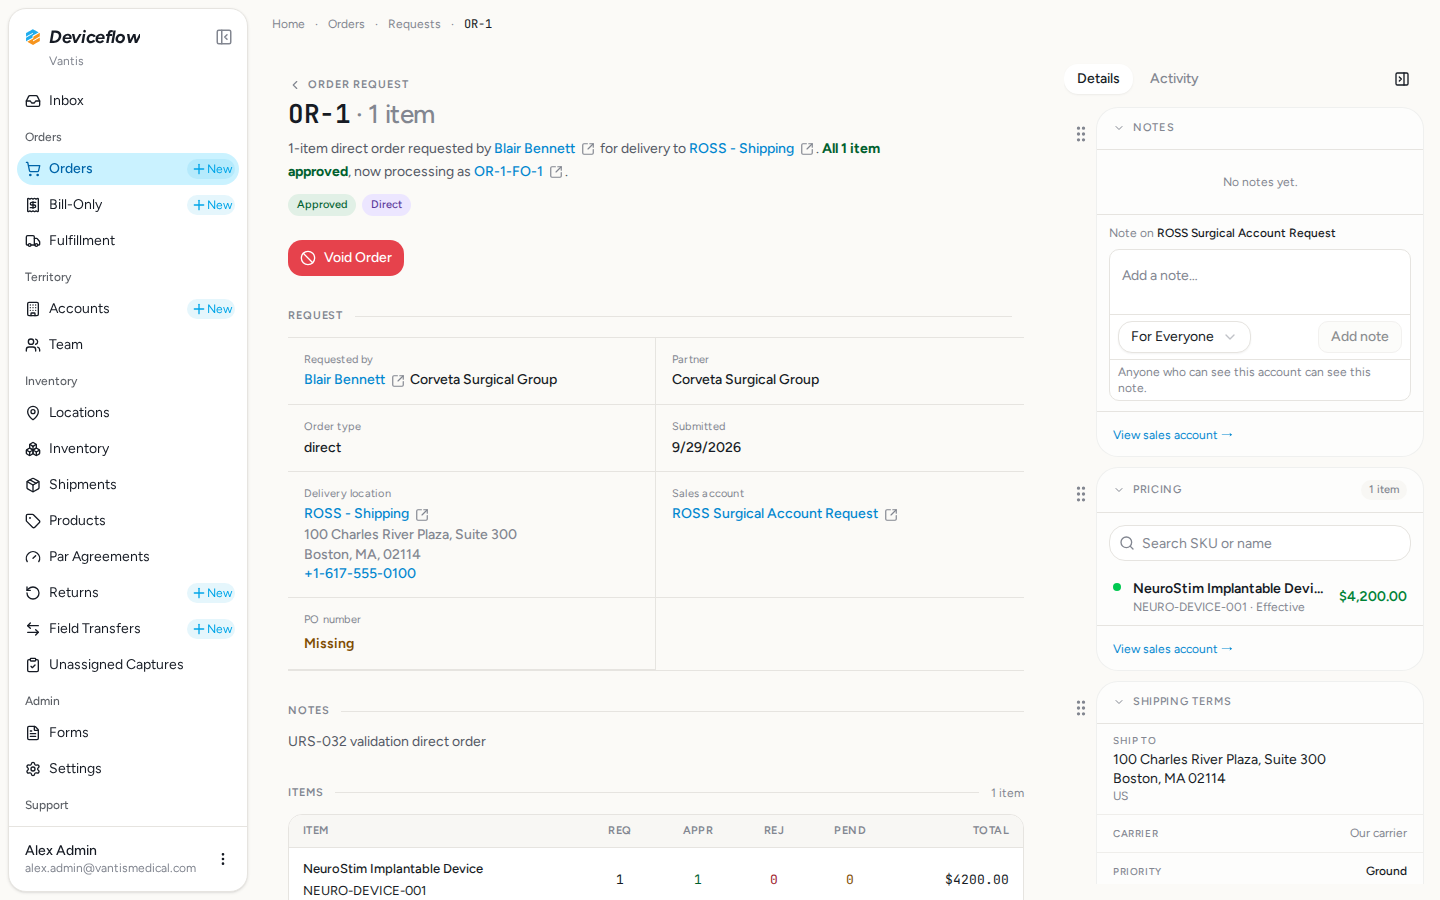1440x900 pixels.
Task: Open Orders in the sidebar
Action: [100, 169]
